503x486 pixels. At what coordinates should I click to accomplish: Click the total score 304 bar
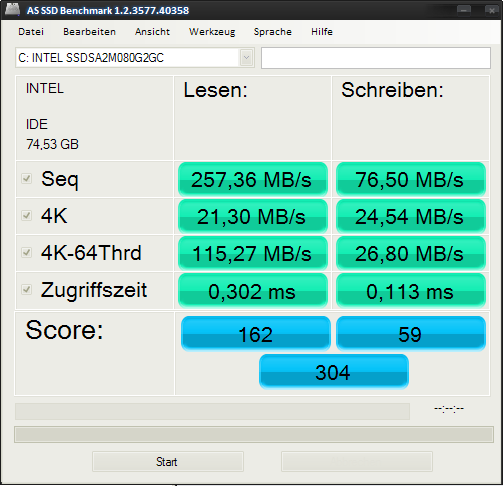coord(334,372)
